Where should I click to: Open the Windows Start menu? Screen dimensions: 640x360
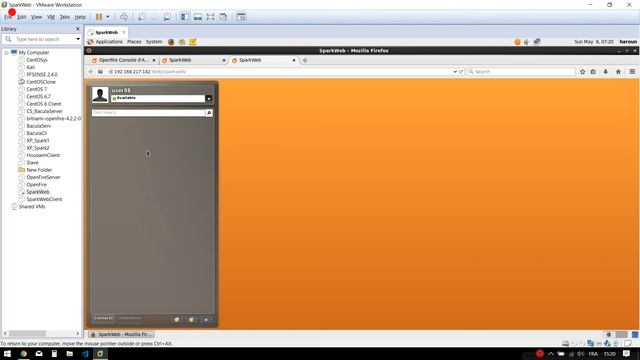[x=7, y=354]
